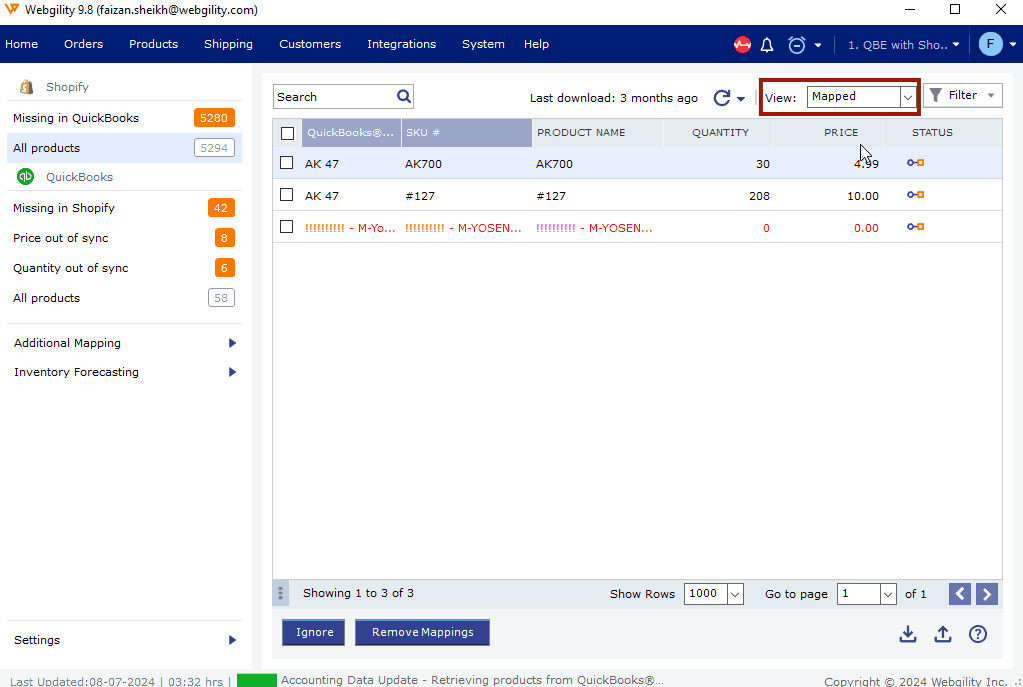Open the Orders menu
The width and height of the screenshot is (1023, 687).
pyautogui.click(x=83, y=44)
